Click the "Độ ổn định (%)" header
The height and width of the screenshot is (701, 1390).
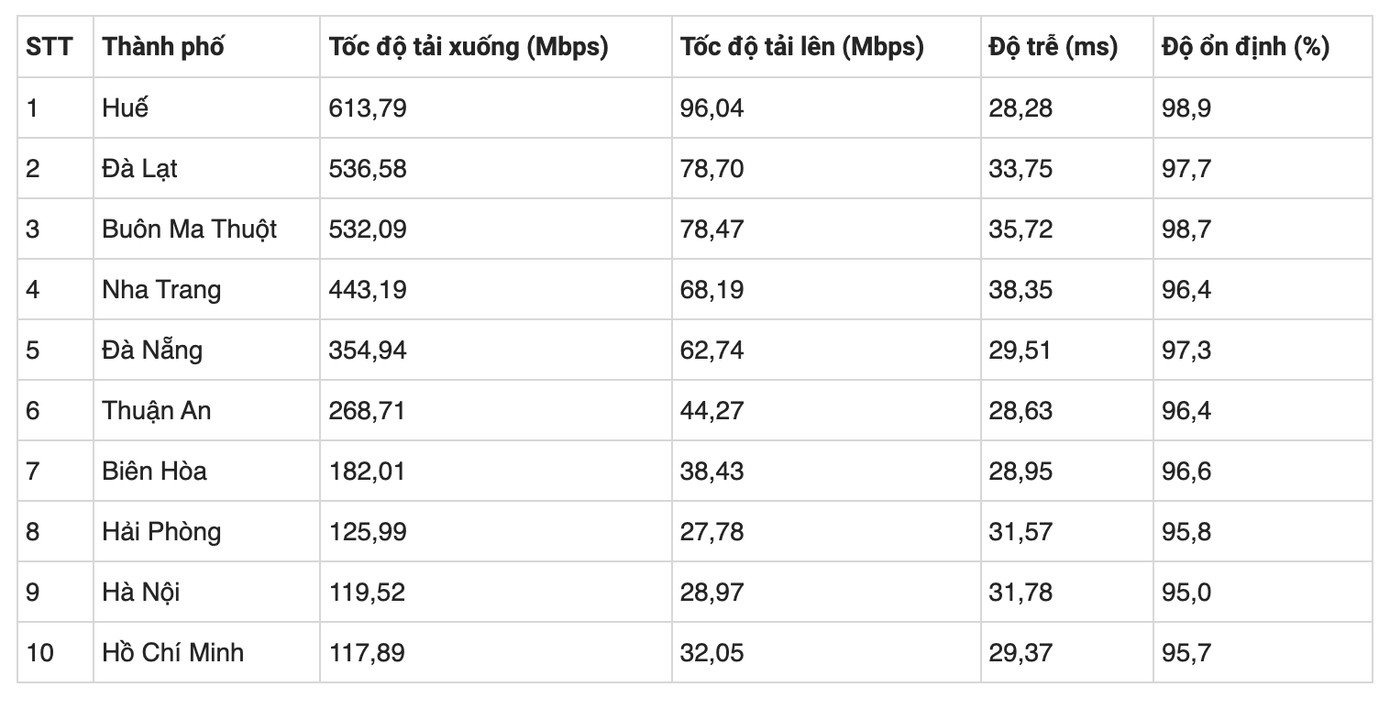1245,47
